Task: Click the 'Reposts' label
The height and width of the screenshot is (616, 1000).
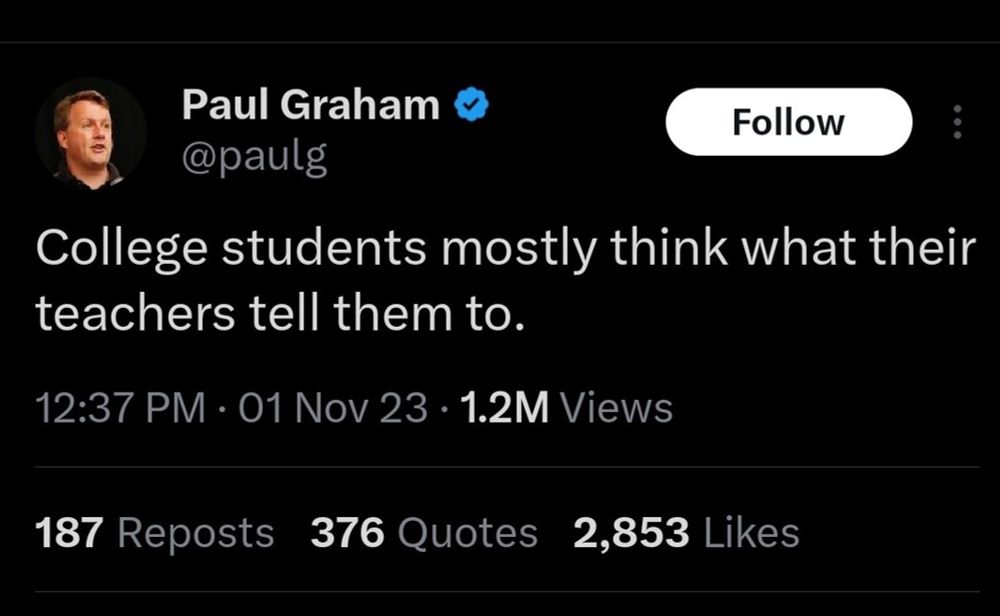Action: (x=196, y=534)
